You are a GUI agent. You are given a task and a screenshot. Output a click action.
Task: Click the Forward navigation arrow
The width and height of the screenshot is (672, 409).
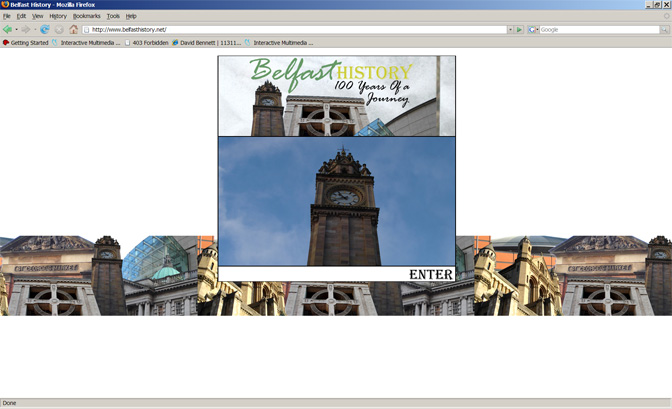(25, 29)
